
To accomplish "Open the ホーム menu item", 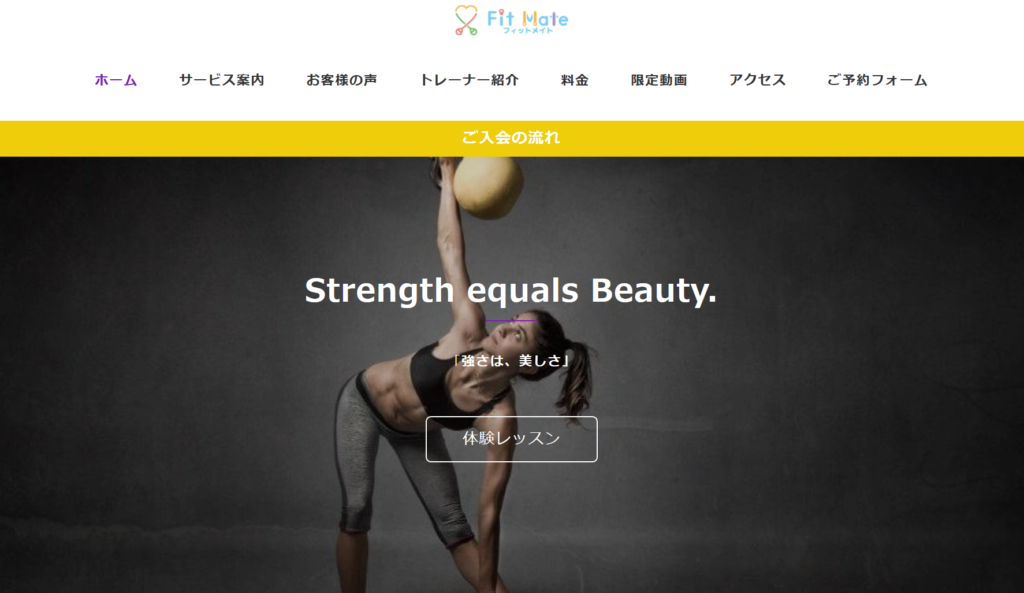I will 116,80.
